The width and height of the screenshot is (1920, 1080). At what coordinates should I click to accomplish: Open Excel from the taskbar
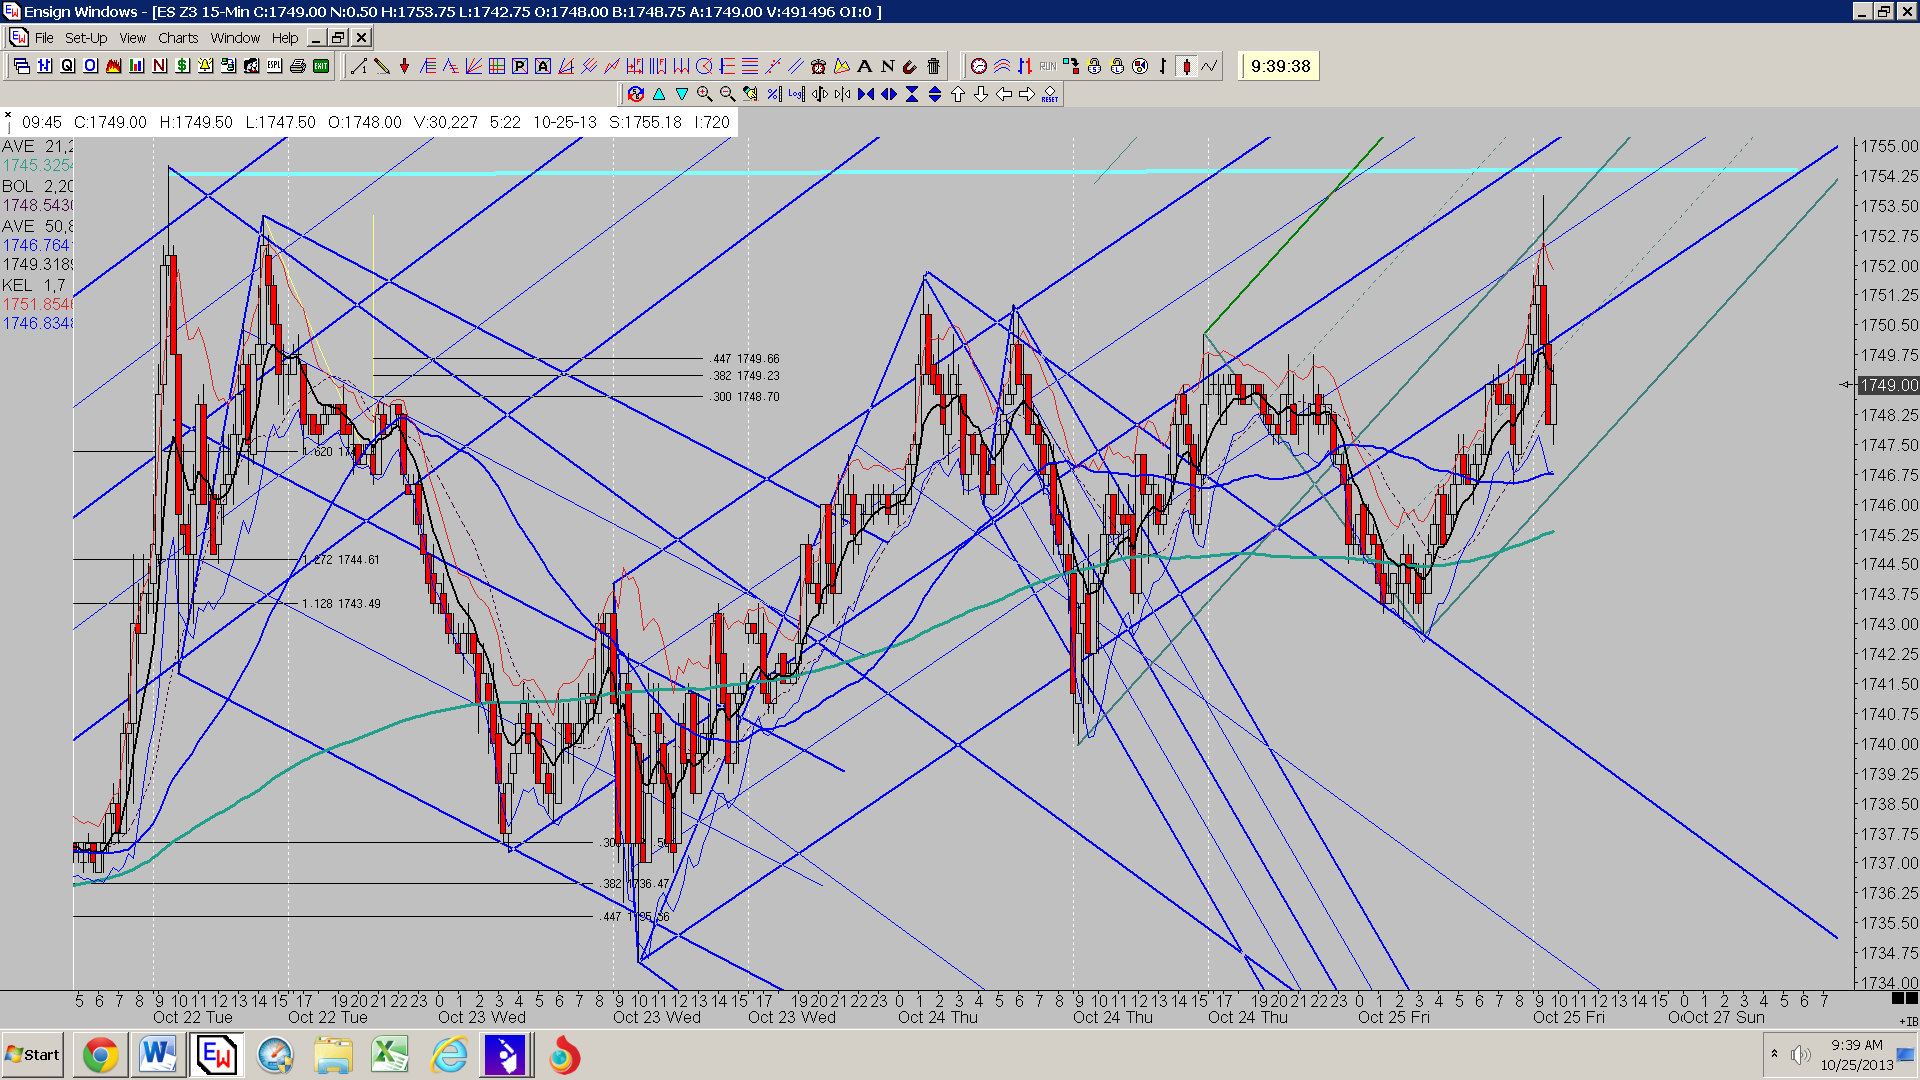click(x=390, y=1055)
